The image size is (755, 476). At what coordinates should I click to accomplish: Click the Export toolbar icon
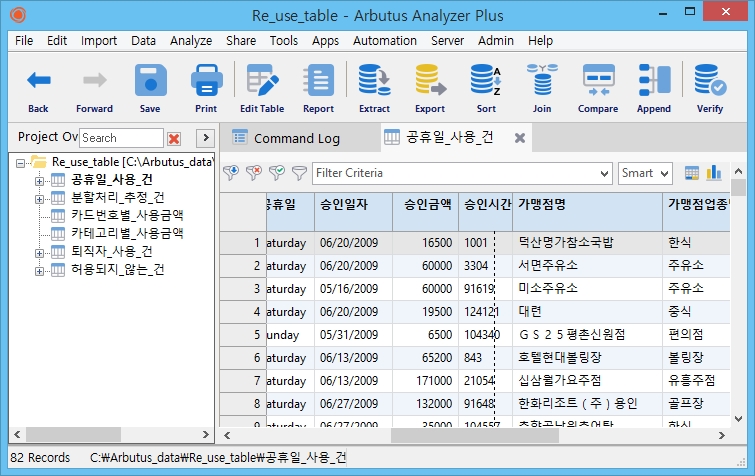click(430, 80)
